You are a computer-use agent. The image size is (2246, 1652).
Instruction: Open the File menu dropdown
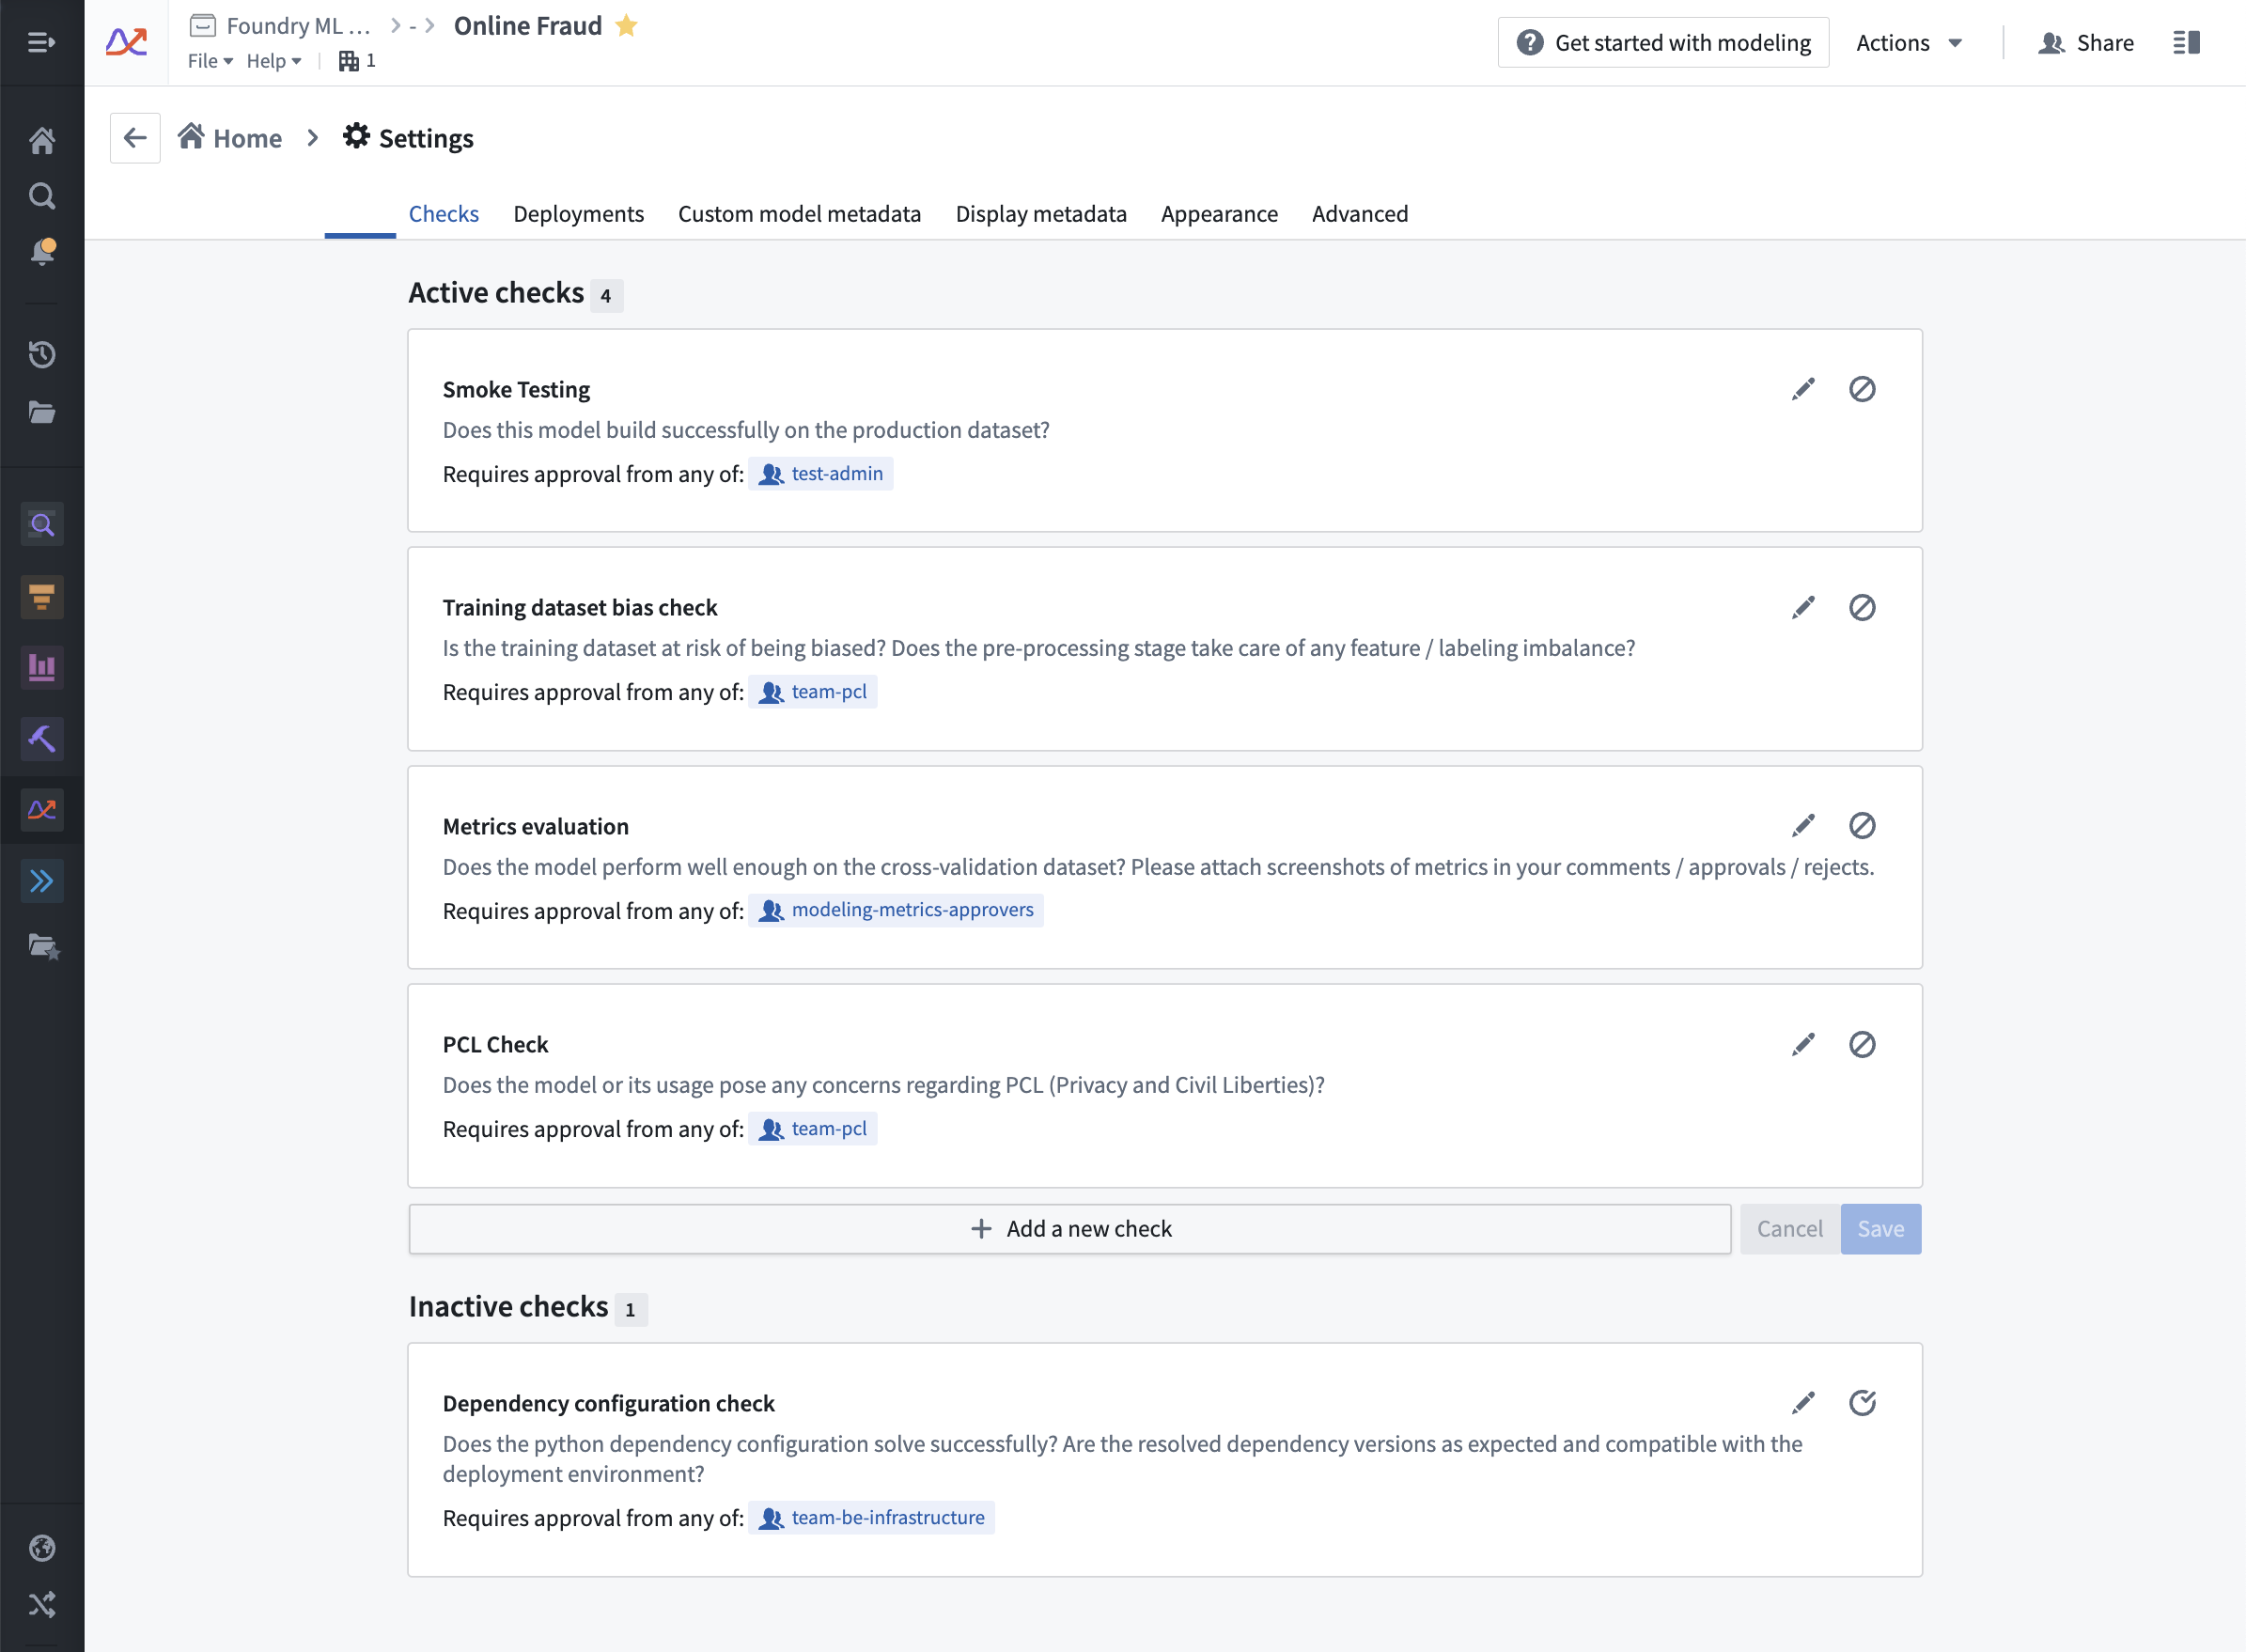(x=210, y=61)
